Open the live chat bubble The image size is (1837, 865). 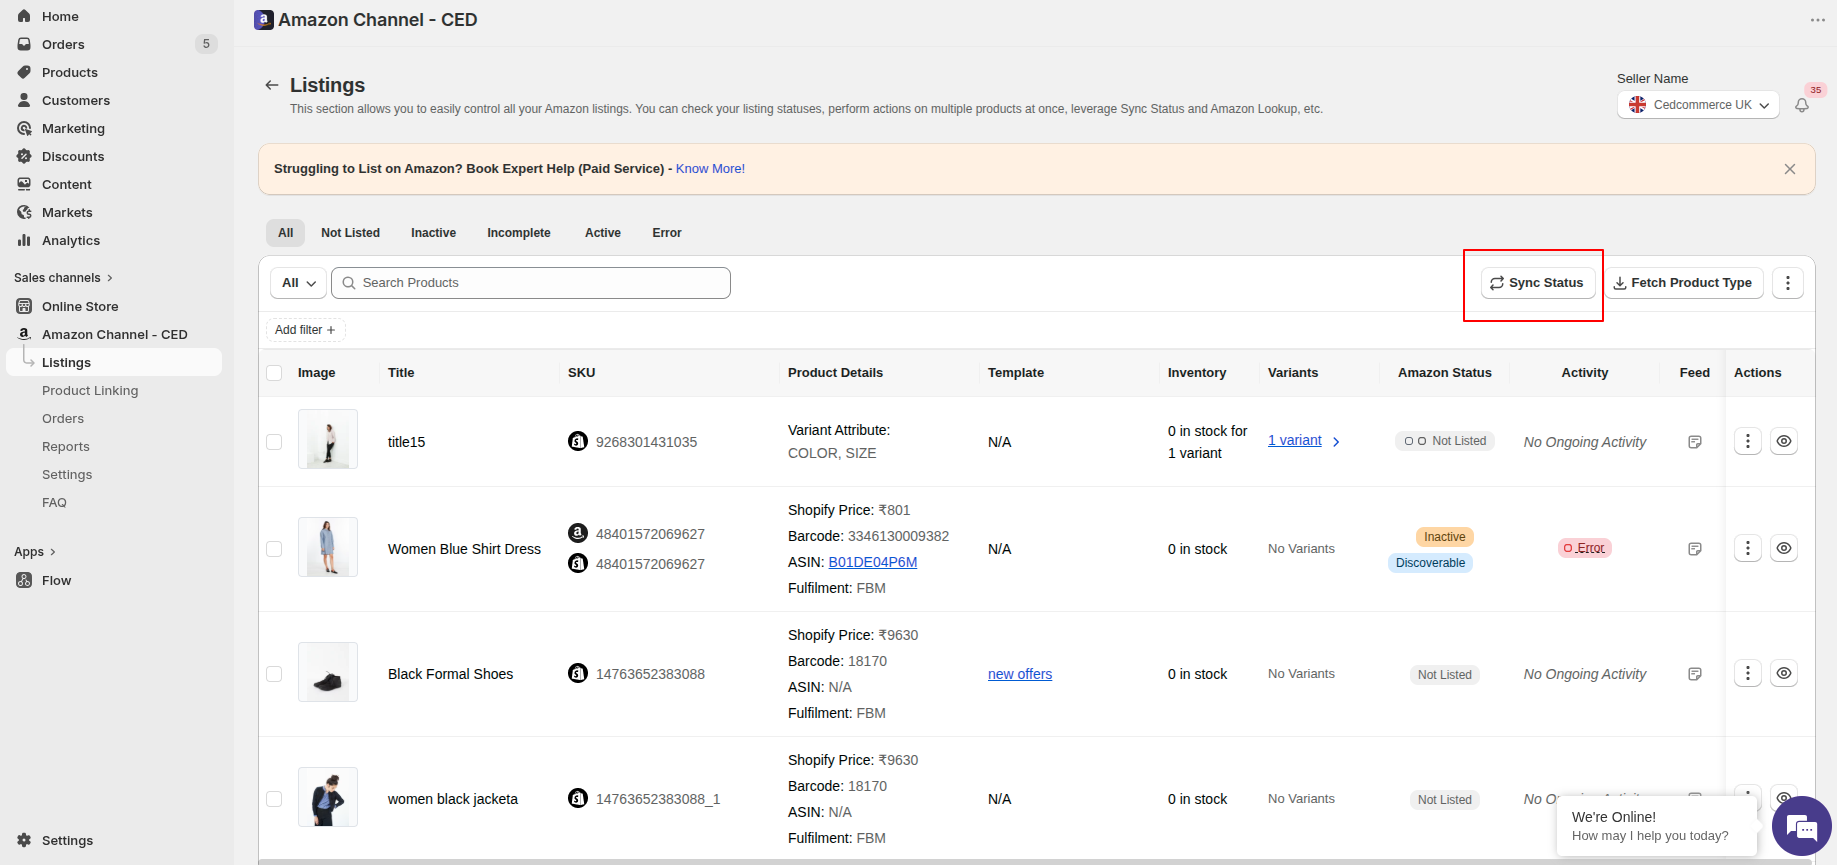pyautogui.click(x=1802, y=827)
